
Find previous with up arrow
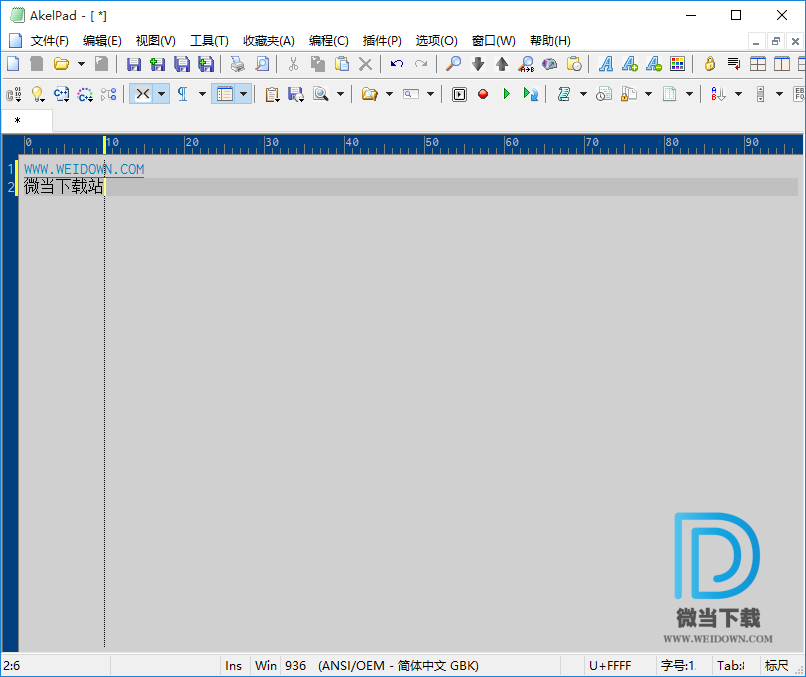pos(502,64)
